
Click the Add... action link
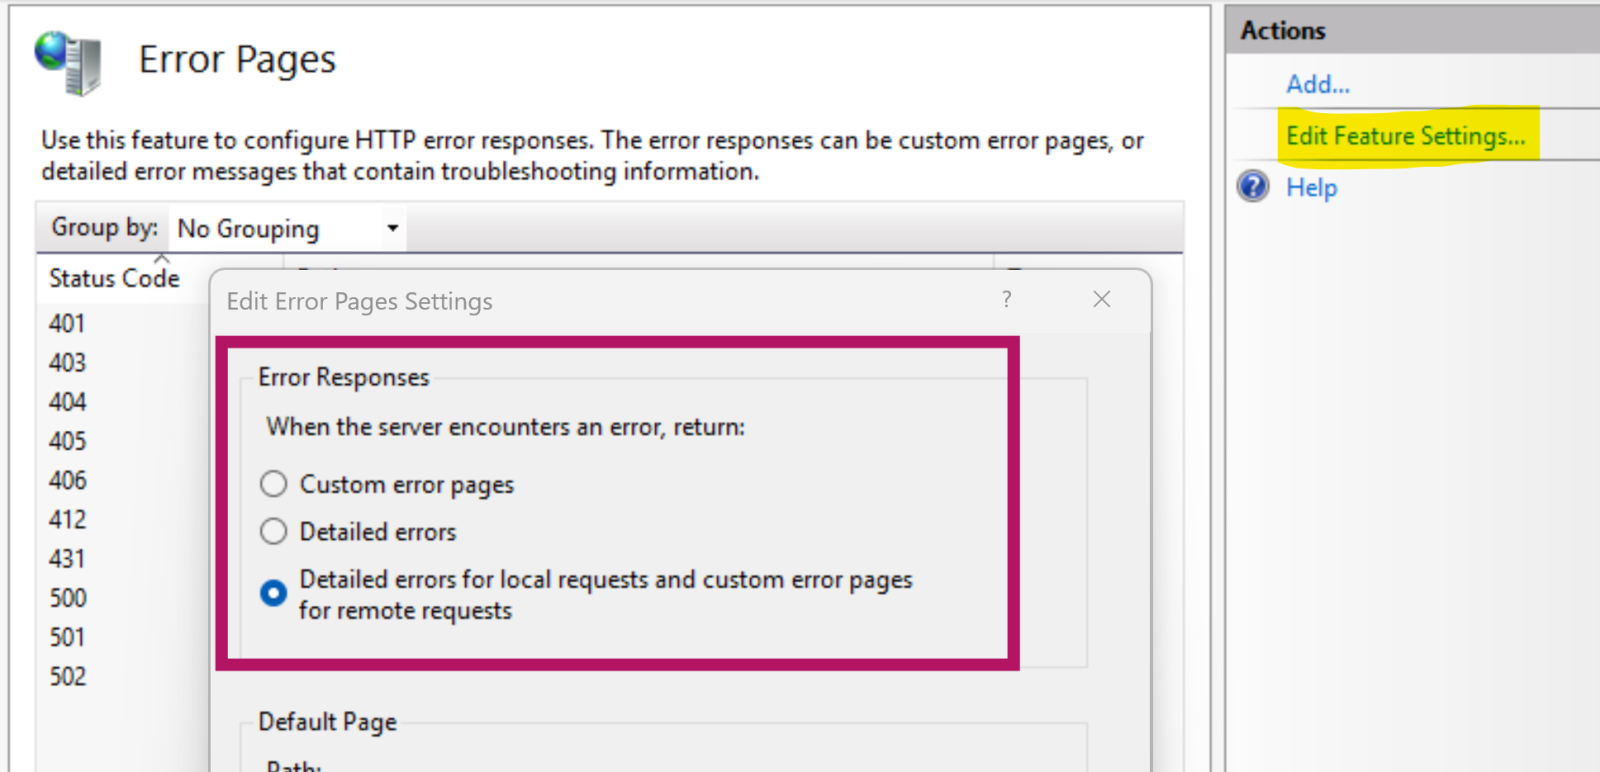[x=1317, y=84]
